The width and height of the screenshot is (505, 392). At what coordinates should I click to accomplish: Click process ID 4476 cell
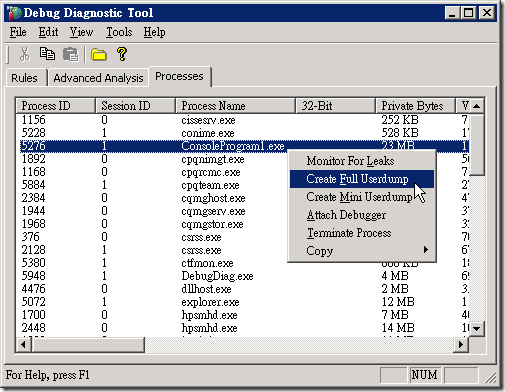click(34, 289)
